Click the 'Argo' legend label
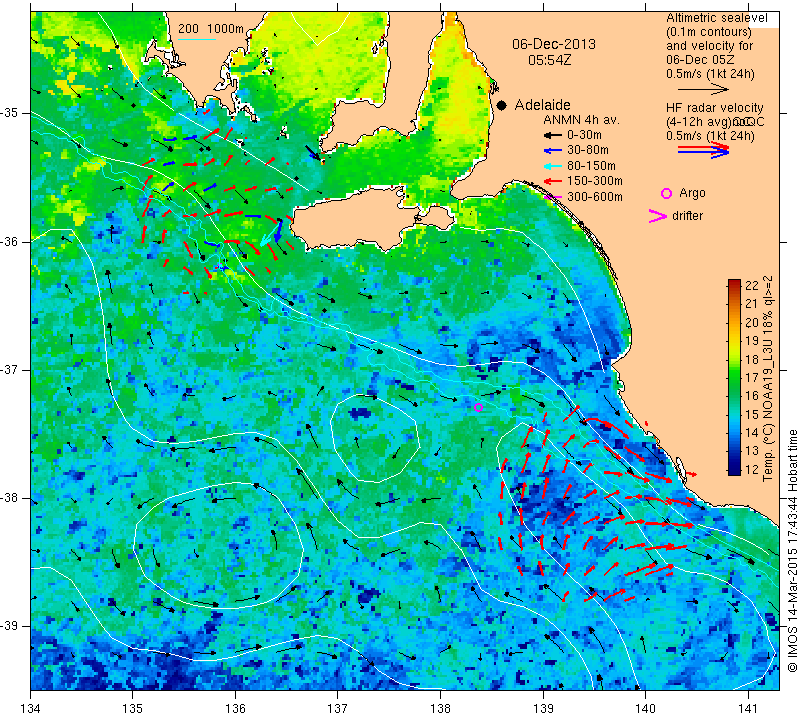Screen dimensions: 800x720 pyautogui.click(x=692, y=193)
